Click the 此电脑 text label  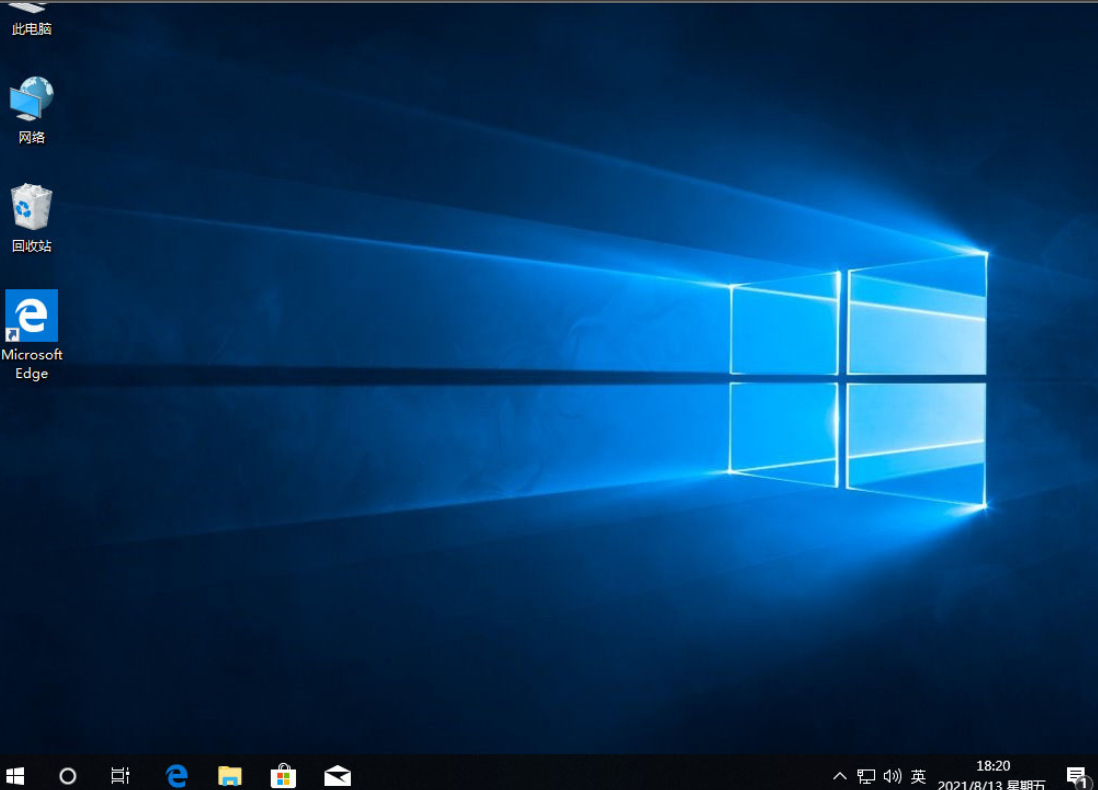[31, 30]
